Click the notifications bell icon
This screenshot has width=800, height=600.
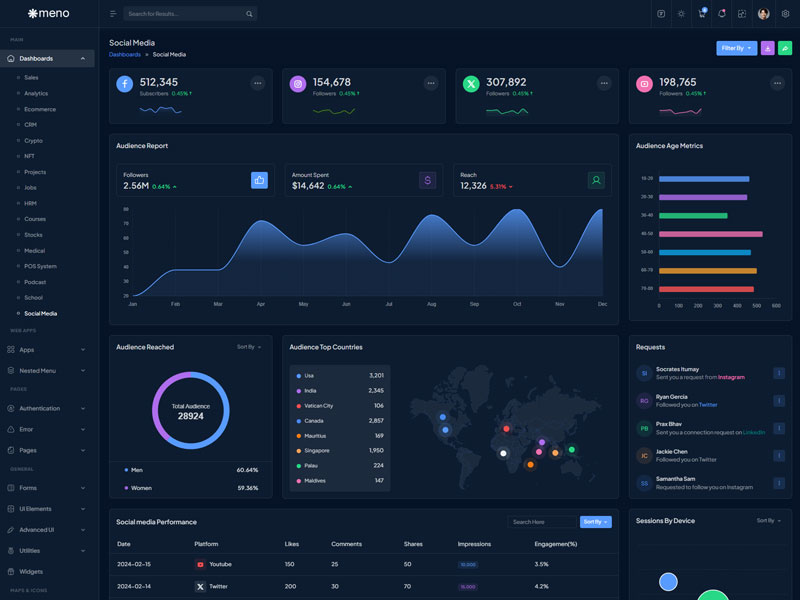(x=721, y=14)
